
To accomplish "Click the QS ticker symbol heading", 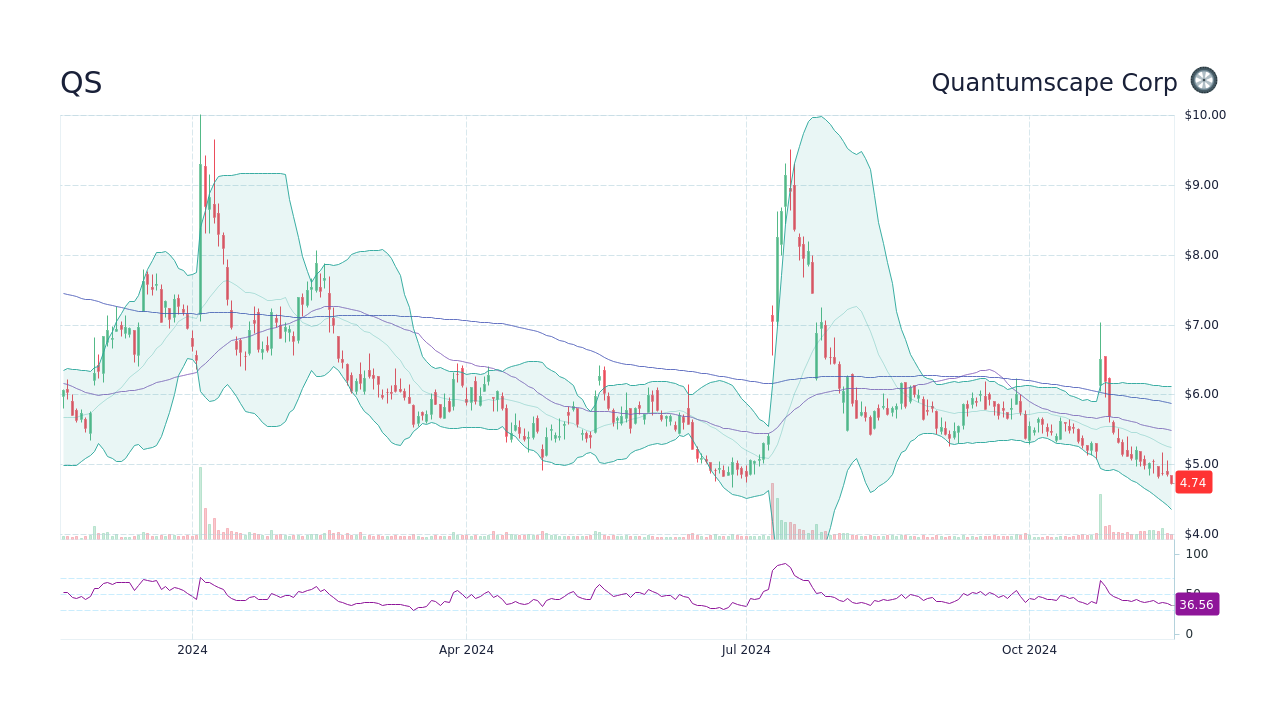I will (x=81, y=83).
